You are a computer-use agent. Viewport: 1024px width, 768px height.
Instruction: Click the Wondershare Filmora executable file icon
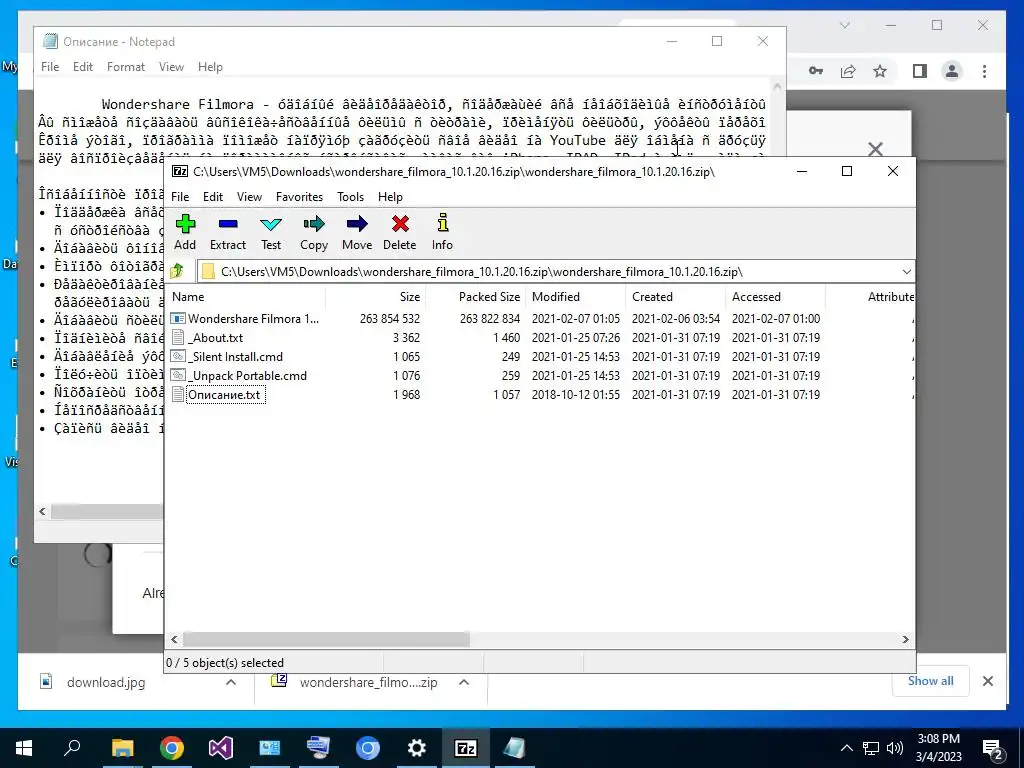(x=178, y=319)
